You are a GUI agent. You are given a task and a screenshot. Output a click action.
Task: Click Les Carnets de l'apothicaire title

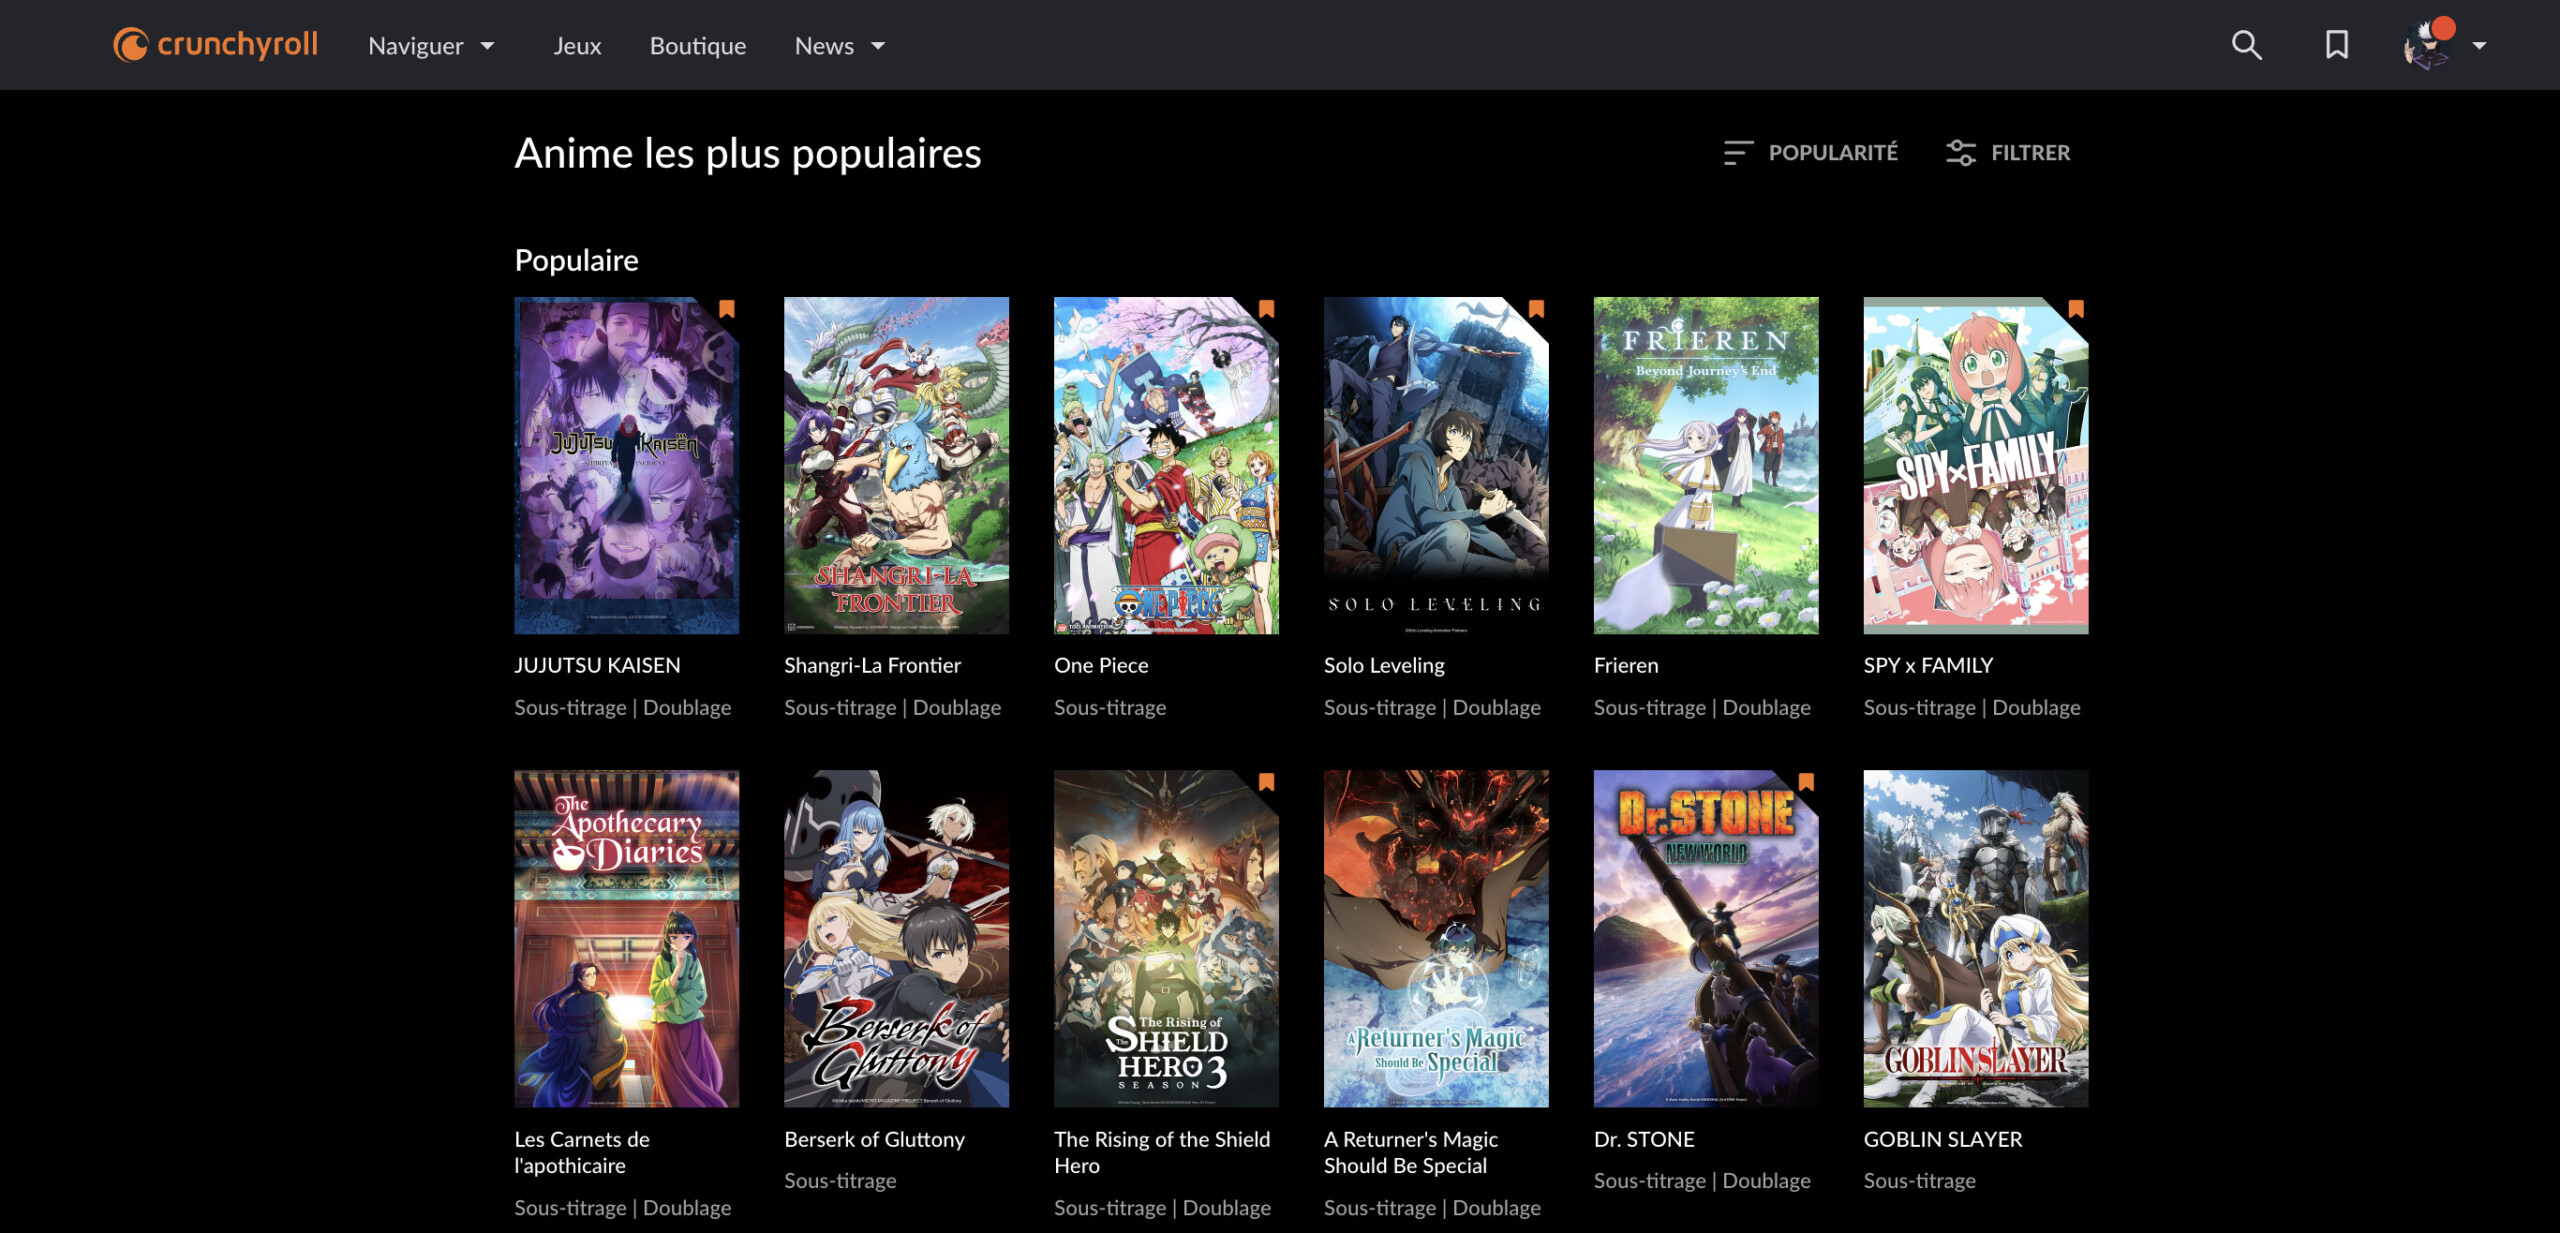pyautogui.click(x=582, y=1152)
